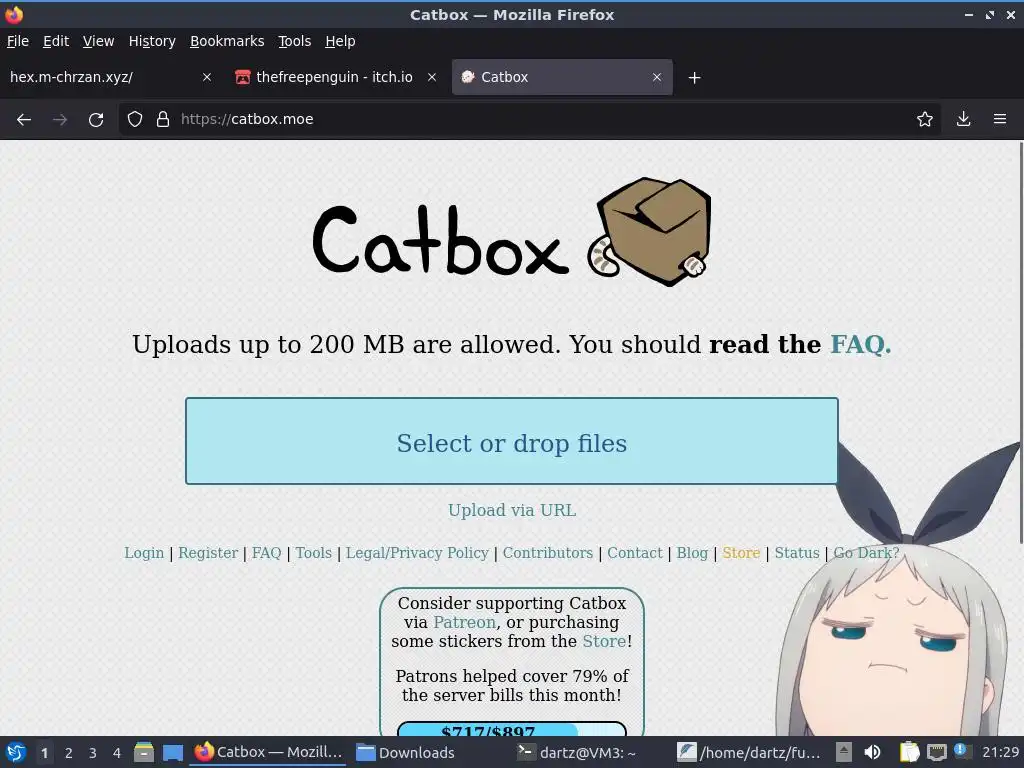The height and width of the screenshot is (768, 1024).
Task: Bookmark this page with the star icon
Action: coord(925,120)
